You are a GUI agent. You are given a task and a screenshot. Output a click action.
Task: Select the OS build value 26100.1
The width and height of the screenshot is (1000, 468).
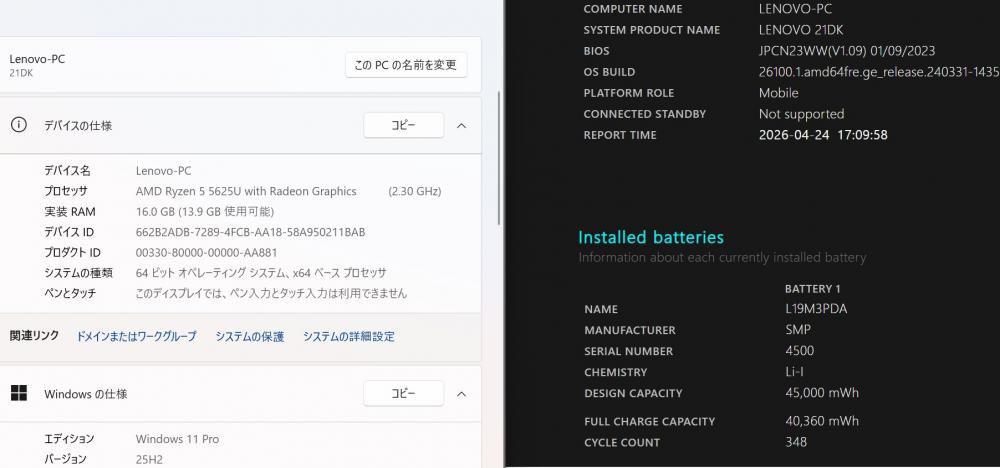879,72
